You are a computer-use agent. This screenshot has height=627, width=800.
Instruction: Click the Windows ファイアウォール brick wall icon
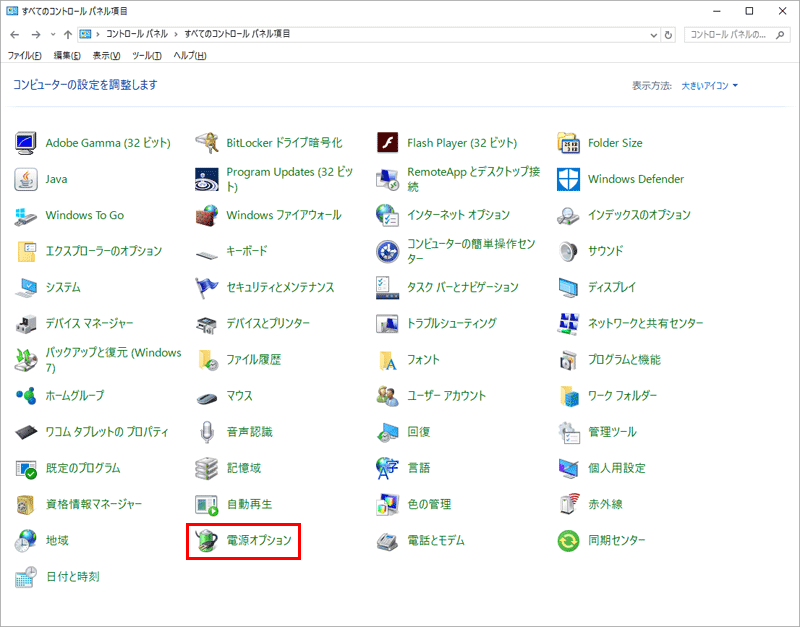[x=207, y=215]
